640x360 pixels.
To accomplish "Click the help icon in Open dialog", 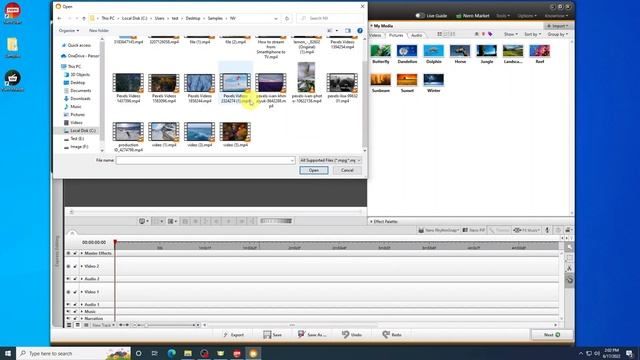I will (x=360, y=31).
